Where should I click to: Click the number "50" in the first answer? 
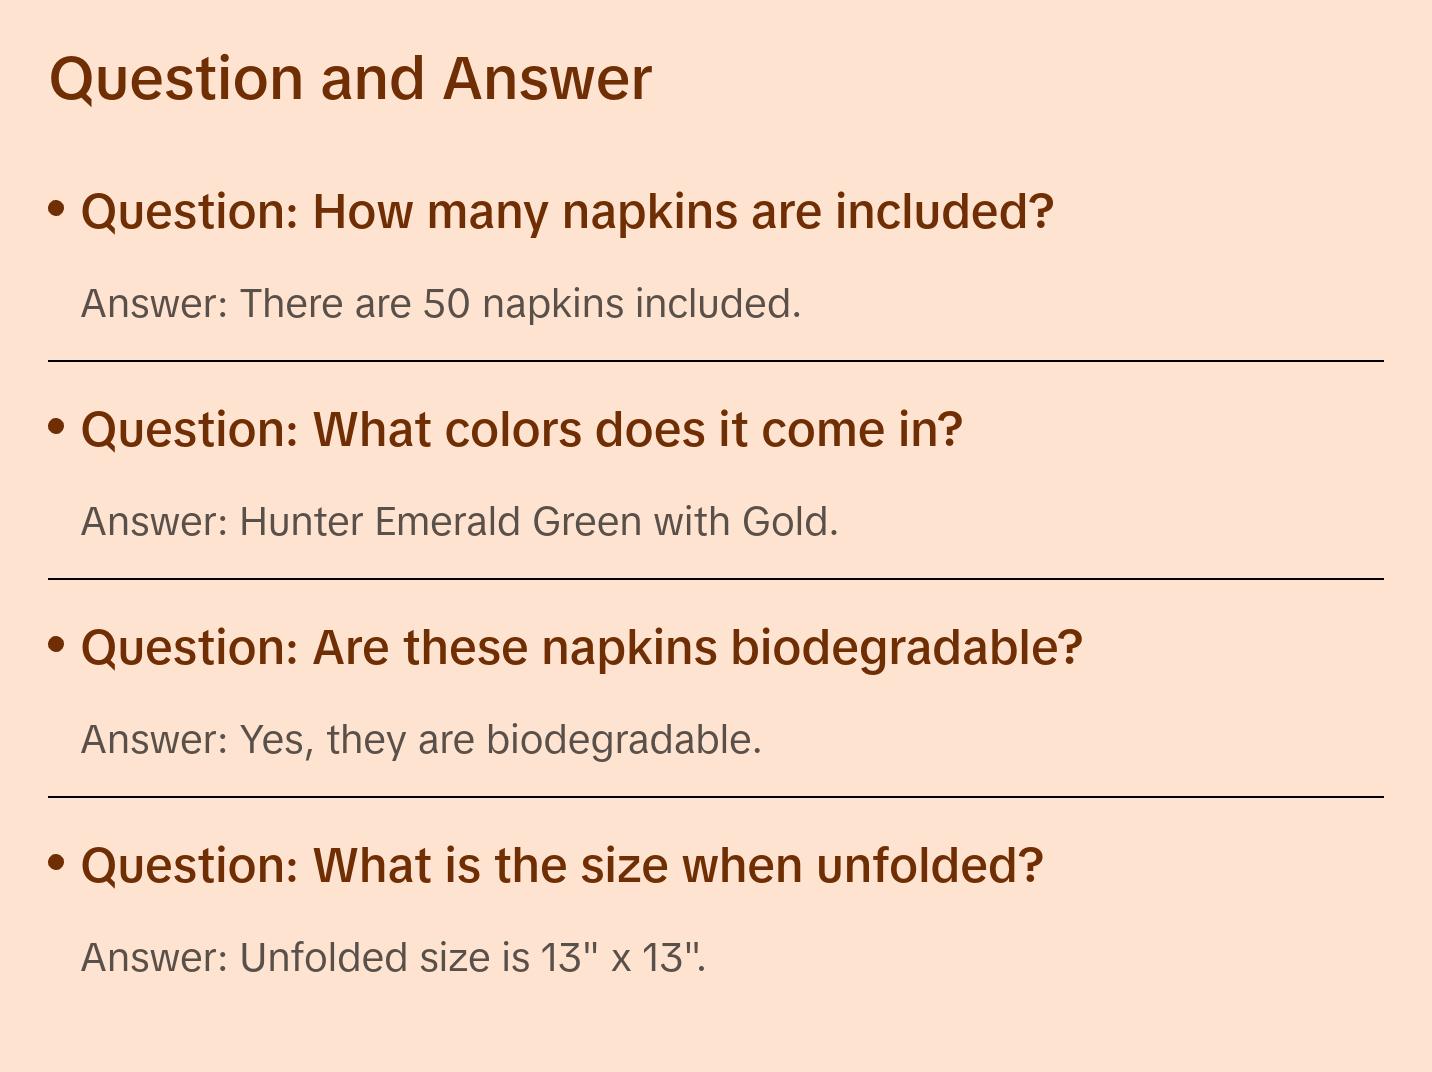(446, 304)
